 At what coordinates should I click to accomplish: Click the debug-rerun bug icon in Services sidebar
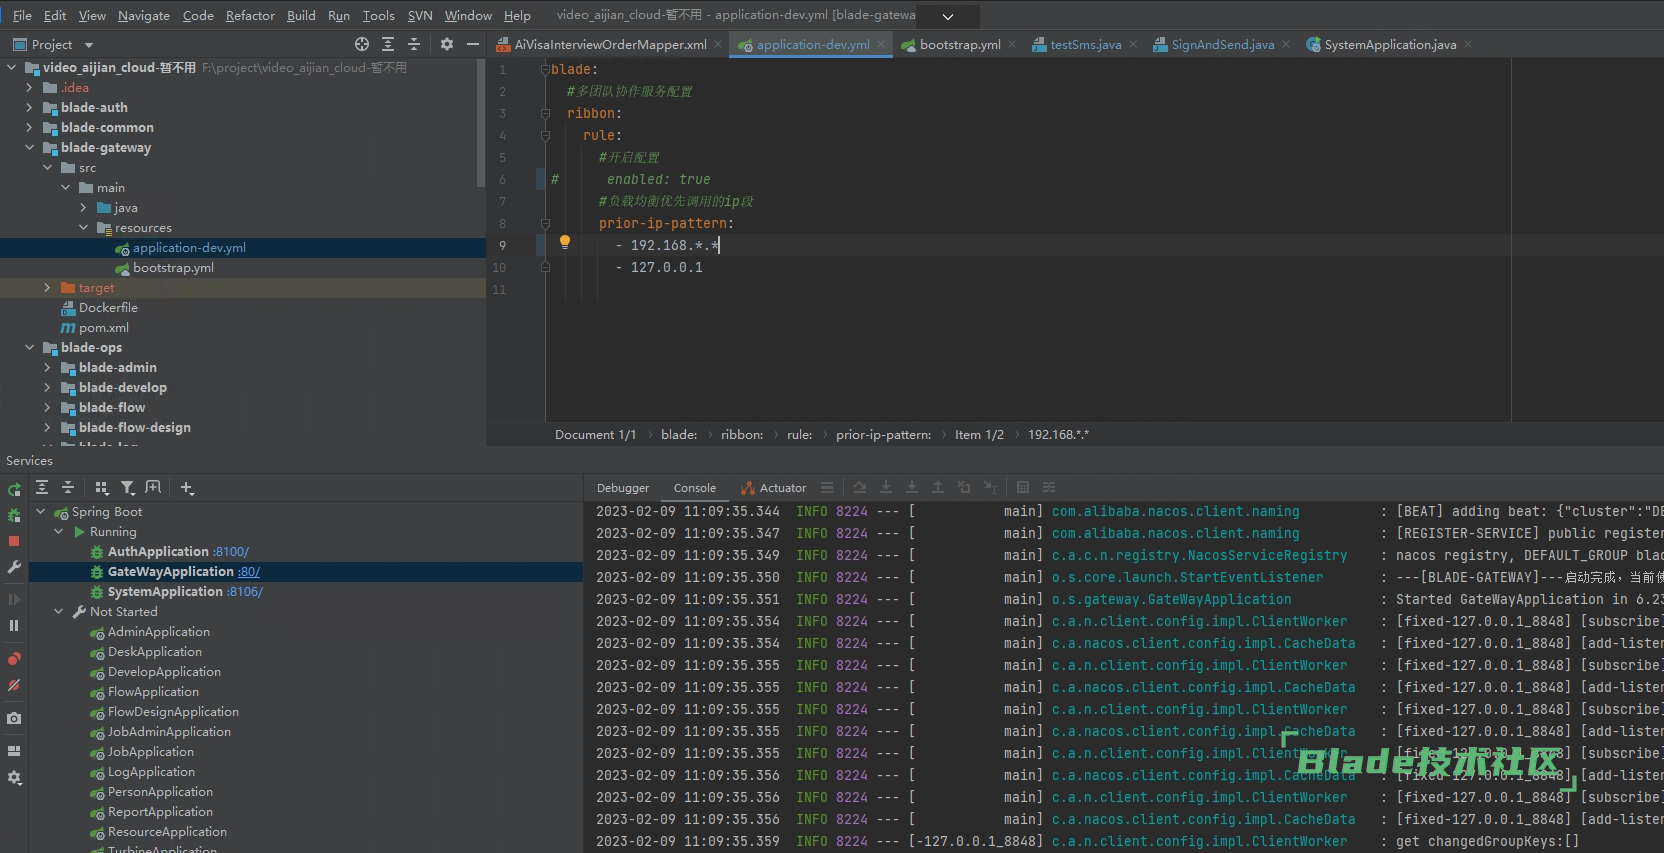pos(14,515)
